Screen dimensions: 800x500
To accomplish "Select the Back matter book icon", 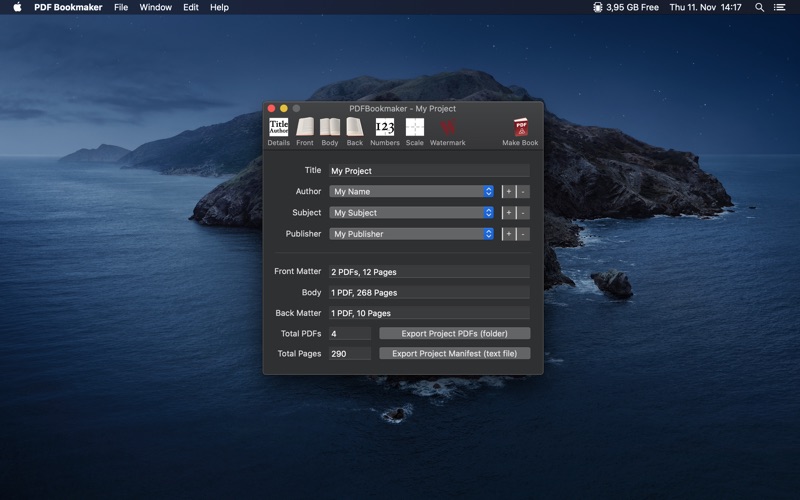I will [x=355, y=132].
